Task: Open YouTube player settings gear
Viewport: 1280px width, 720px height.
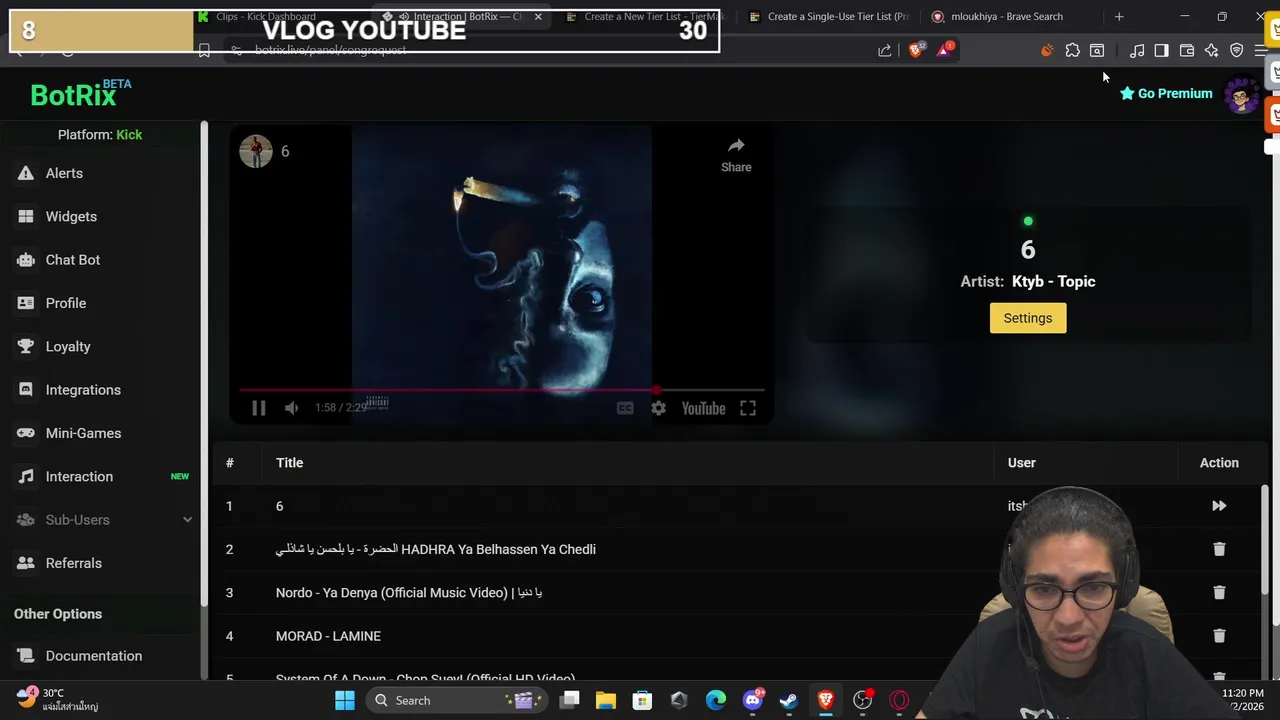Action: pos(658,408)
